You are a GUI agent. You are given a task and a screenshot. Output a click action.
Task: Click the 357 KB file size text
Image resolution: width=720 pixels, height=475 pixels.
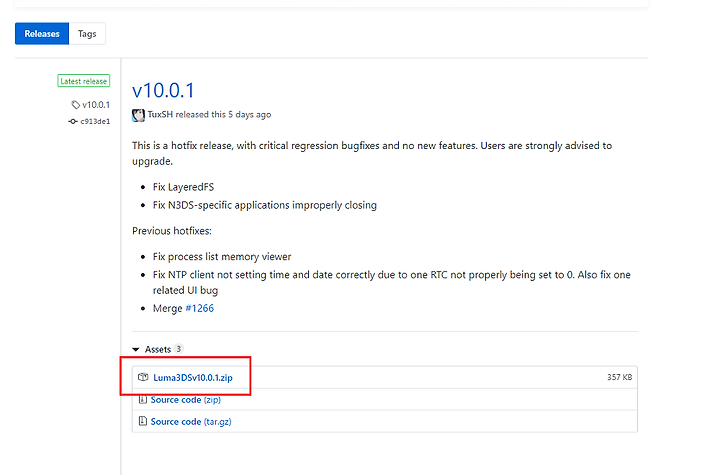click(619, 377)
